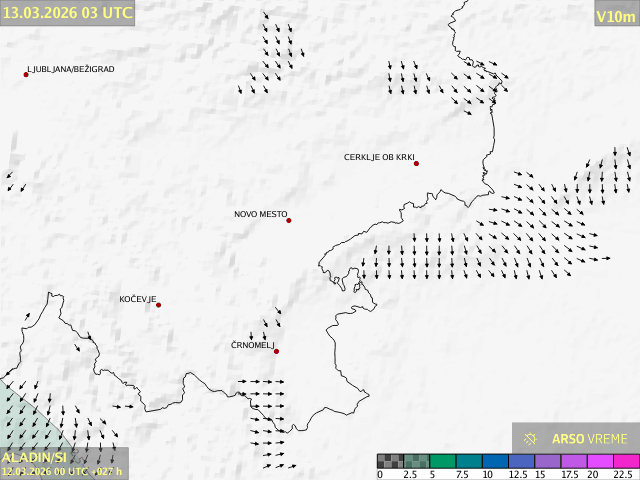This screenshot has height=480, width=640.
Task: Click the LJUBLJANA/BEŽIGRAD text label
Action: pos(71,69)
